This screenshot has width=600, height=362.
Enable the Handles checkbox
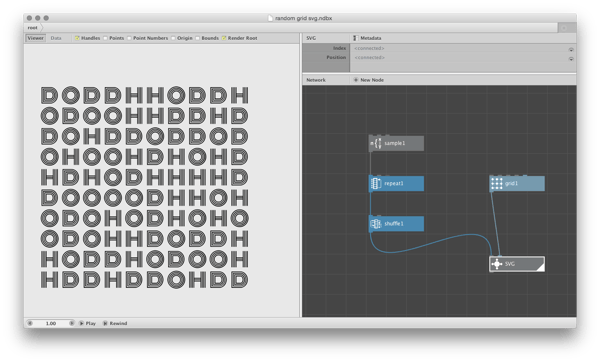[x=77, y=38]
